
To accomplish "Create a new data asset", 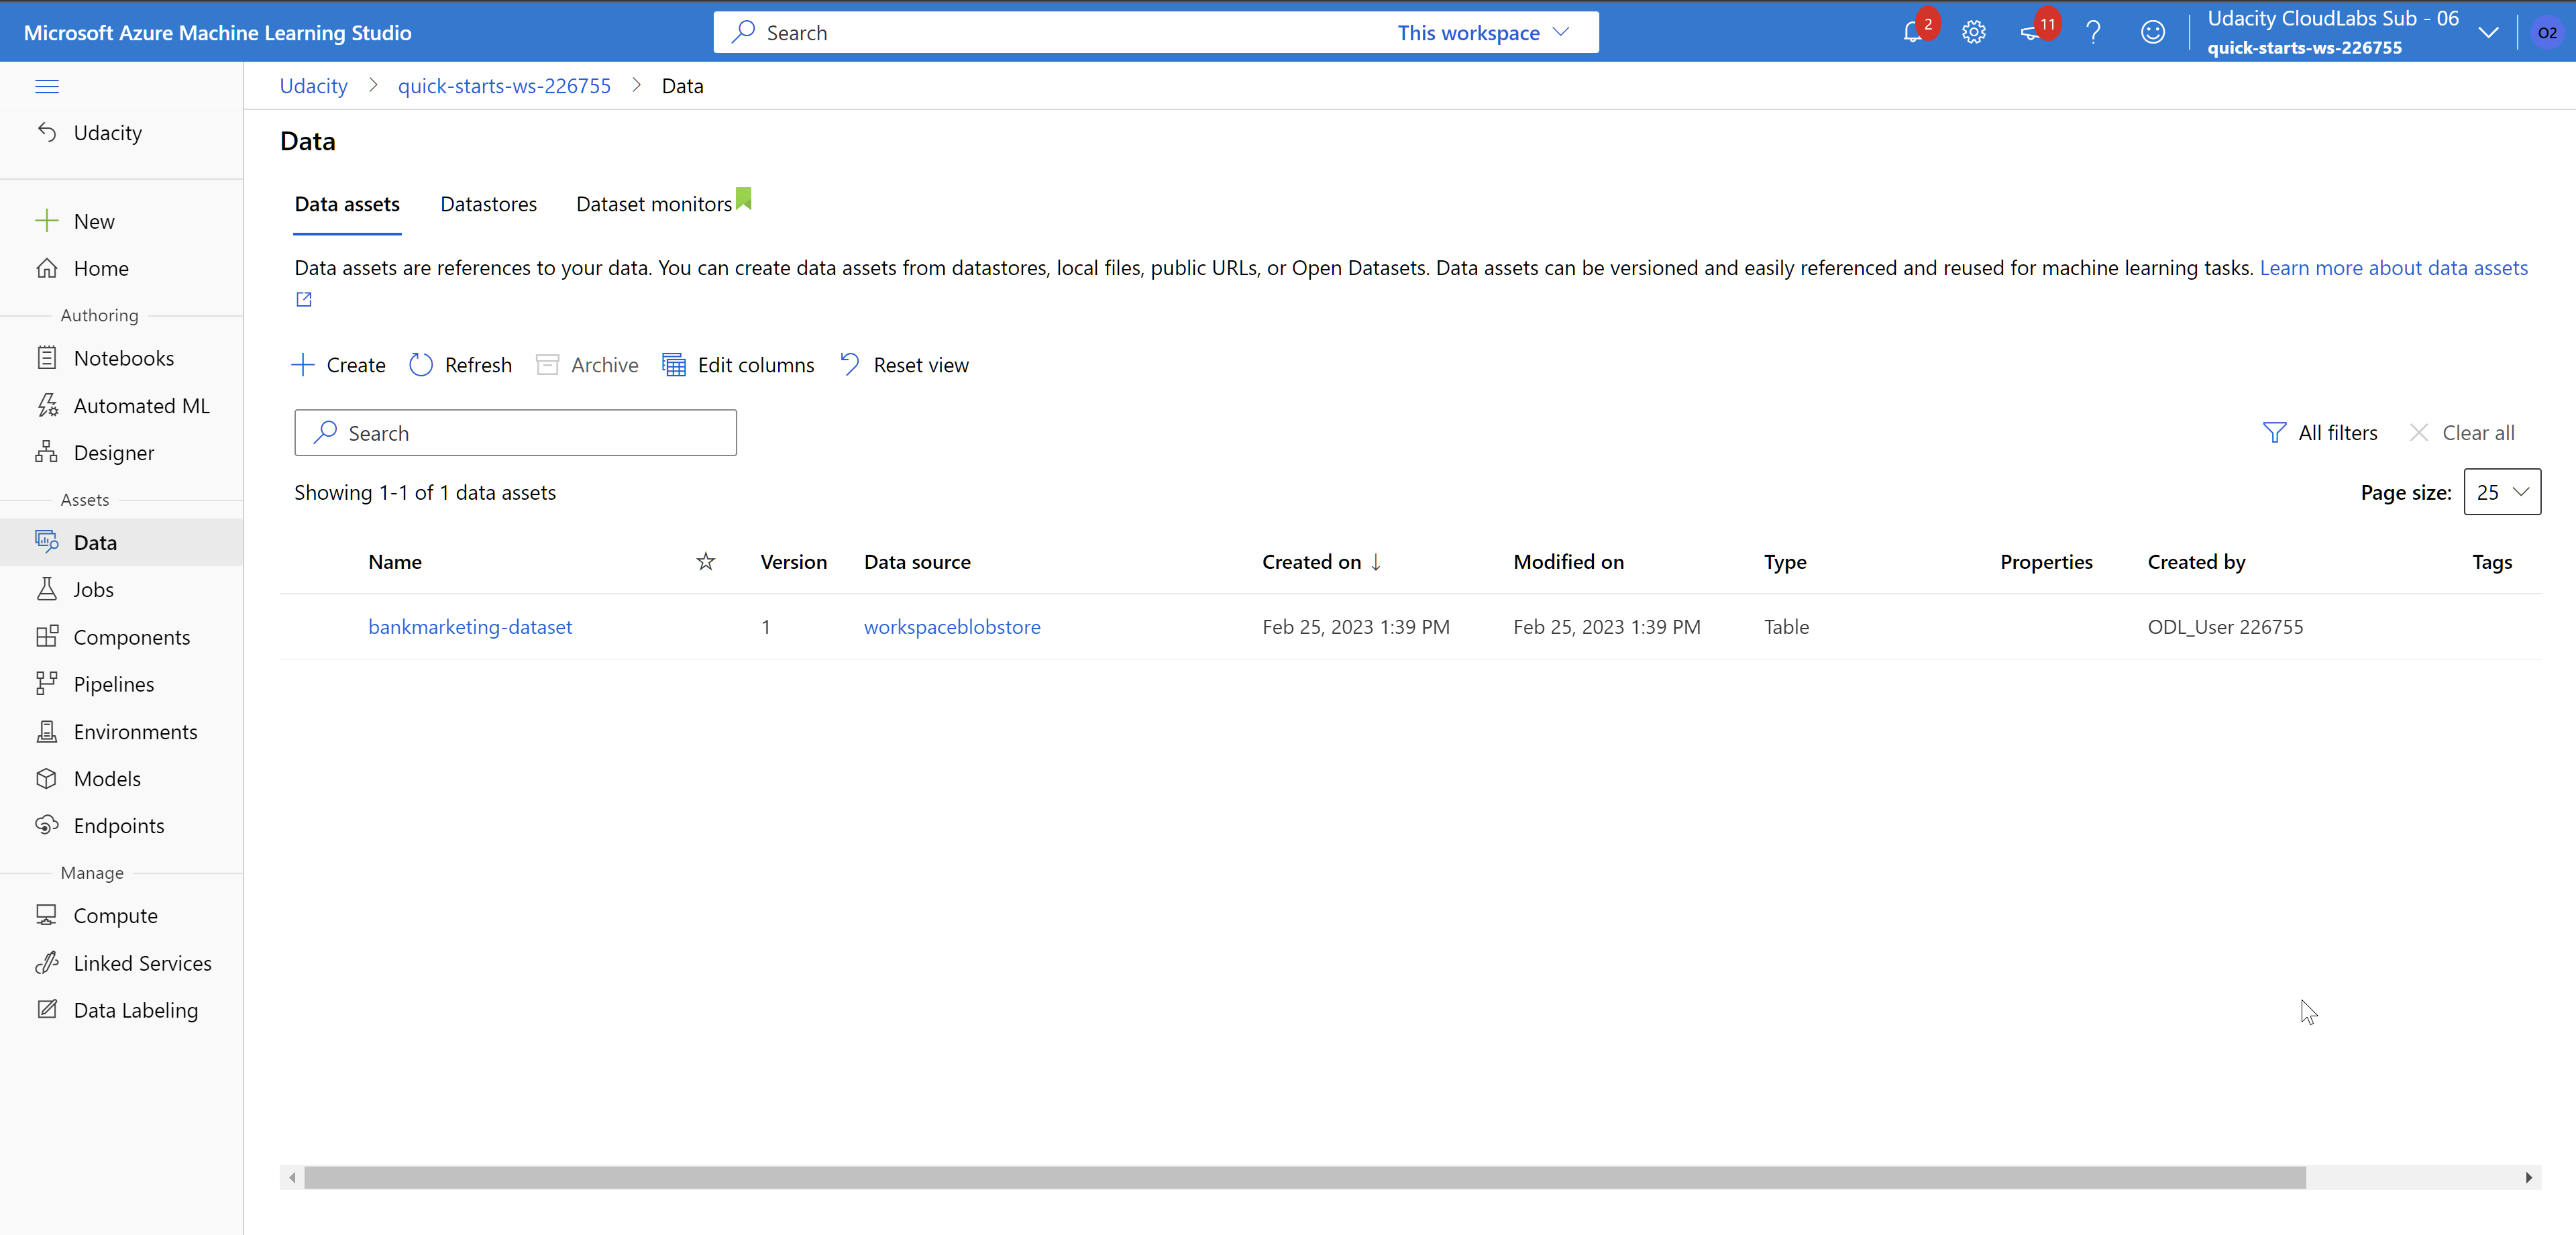I will 337,364.
